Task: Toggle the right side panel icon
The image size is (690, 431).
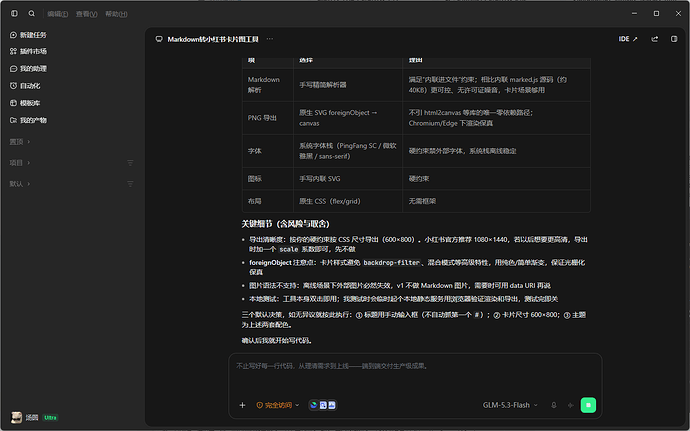Action: tap(674, 39)
